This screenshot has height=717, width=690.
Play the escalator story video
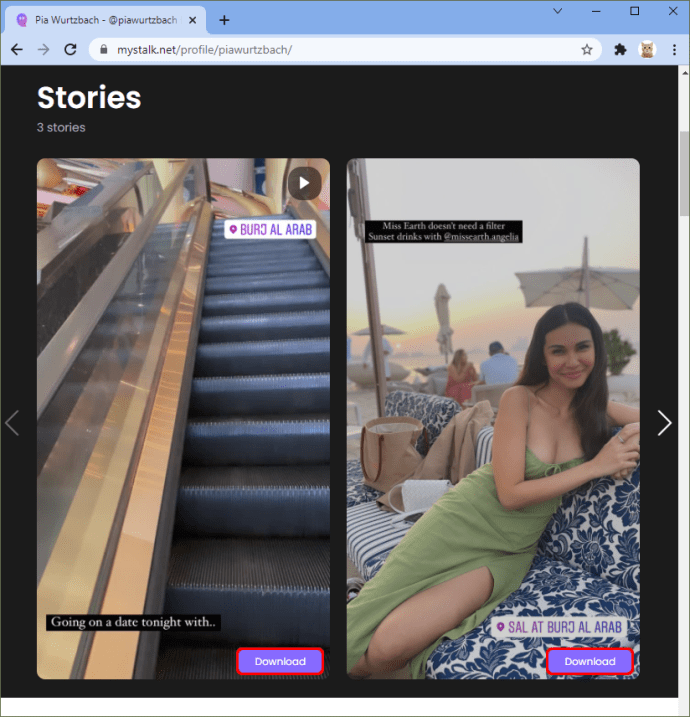point(305,183)
